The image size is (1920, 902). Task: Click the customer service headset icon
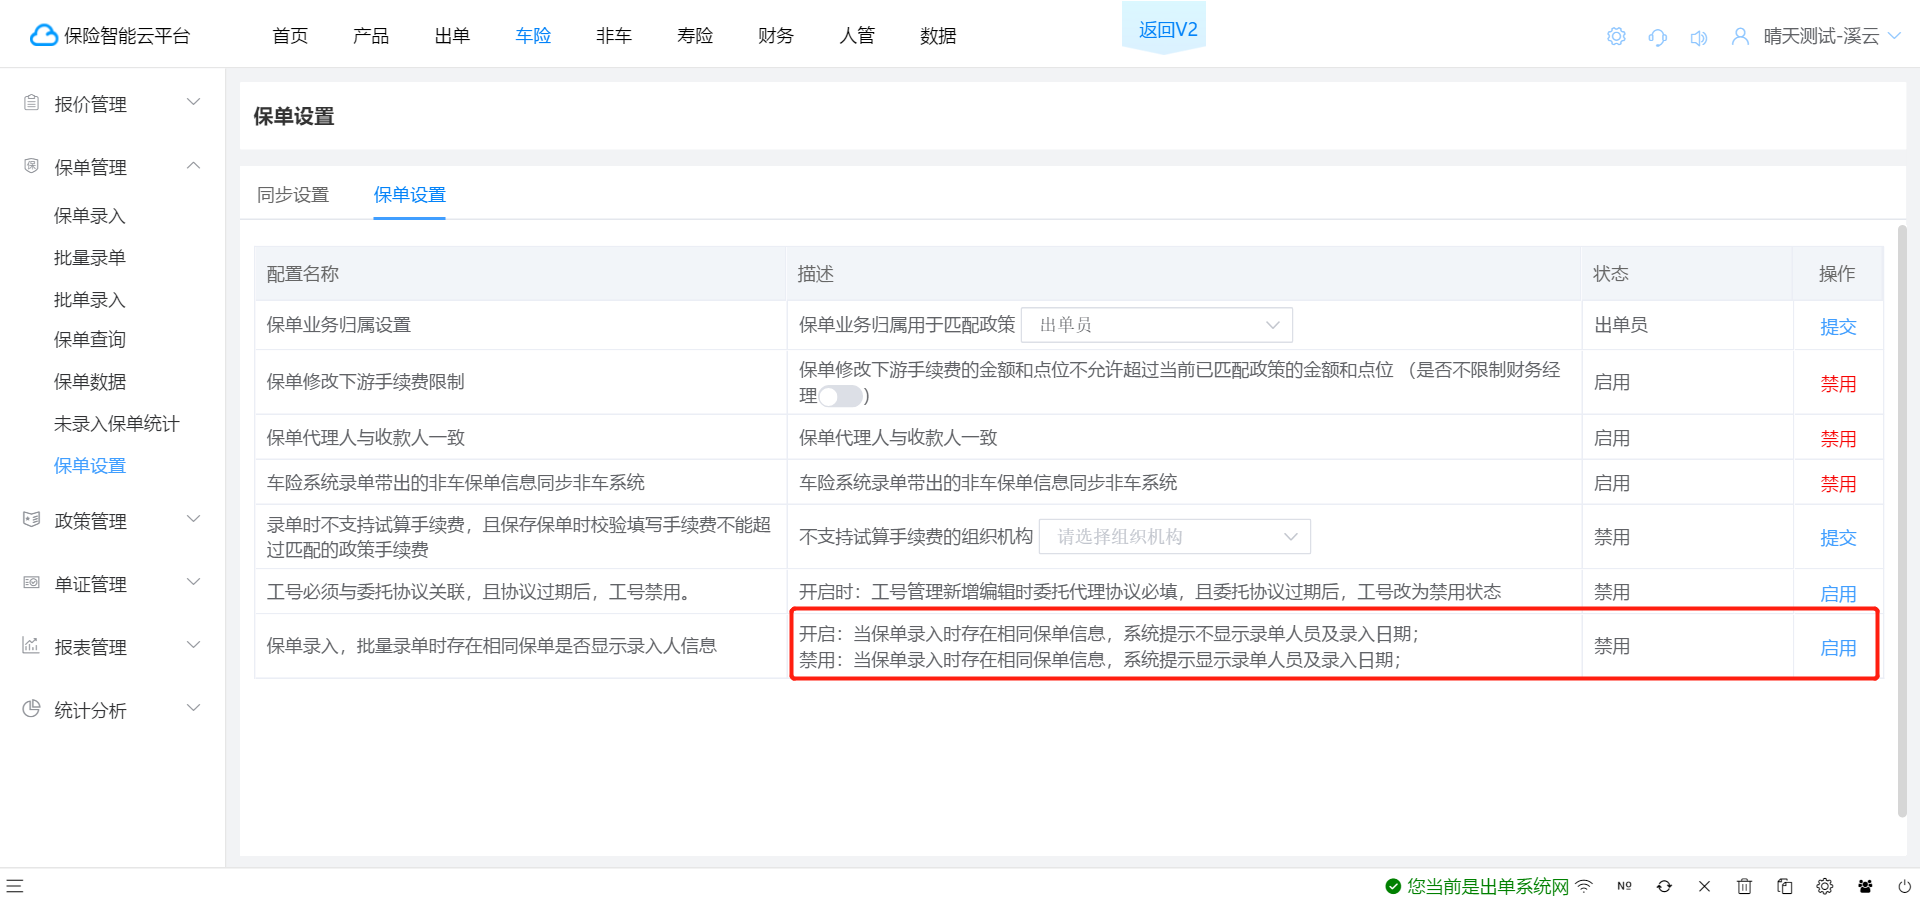pyautogui.click(x=1657, y=37)
